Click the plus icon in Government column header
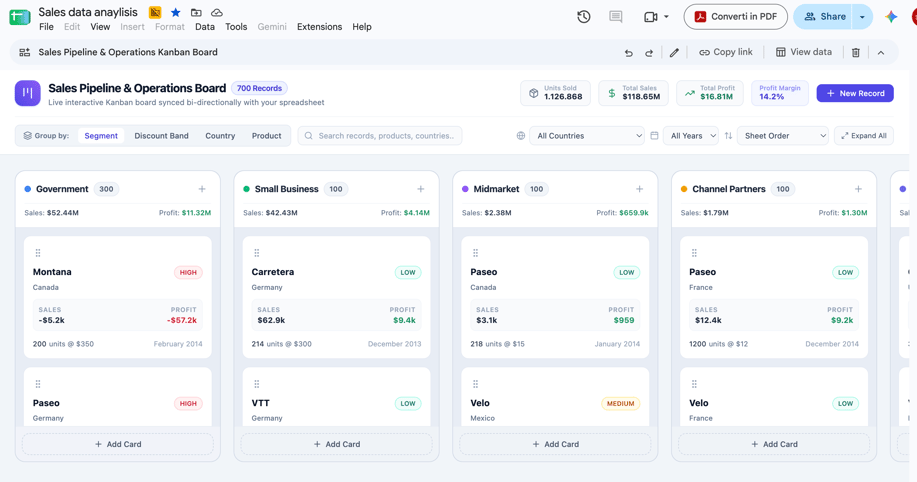Viewport: 917px width, 482px height. (202, 189)
